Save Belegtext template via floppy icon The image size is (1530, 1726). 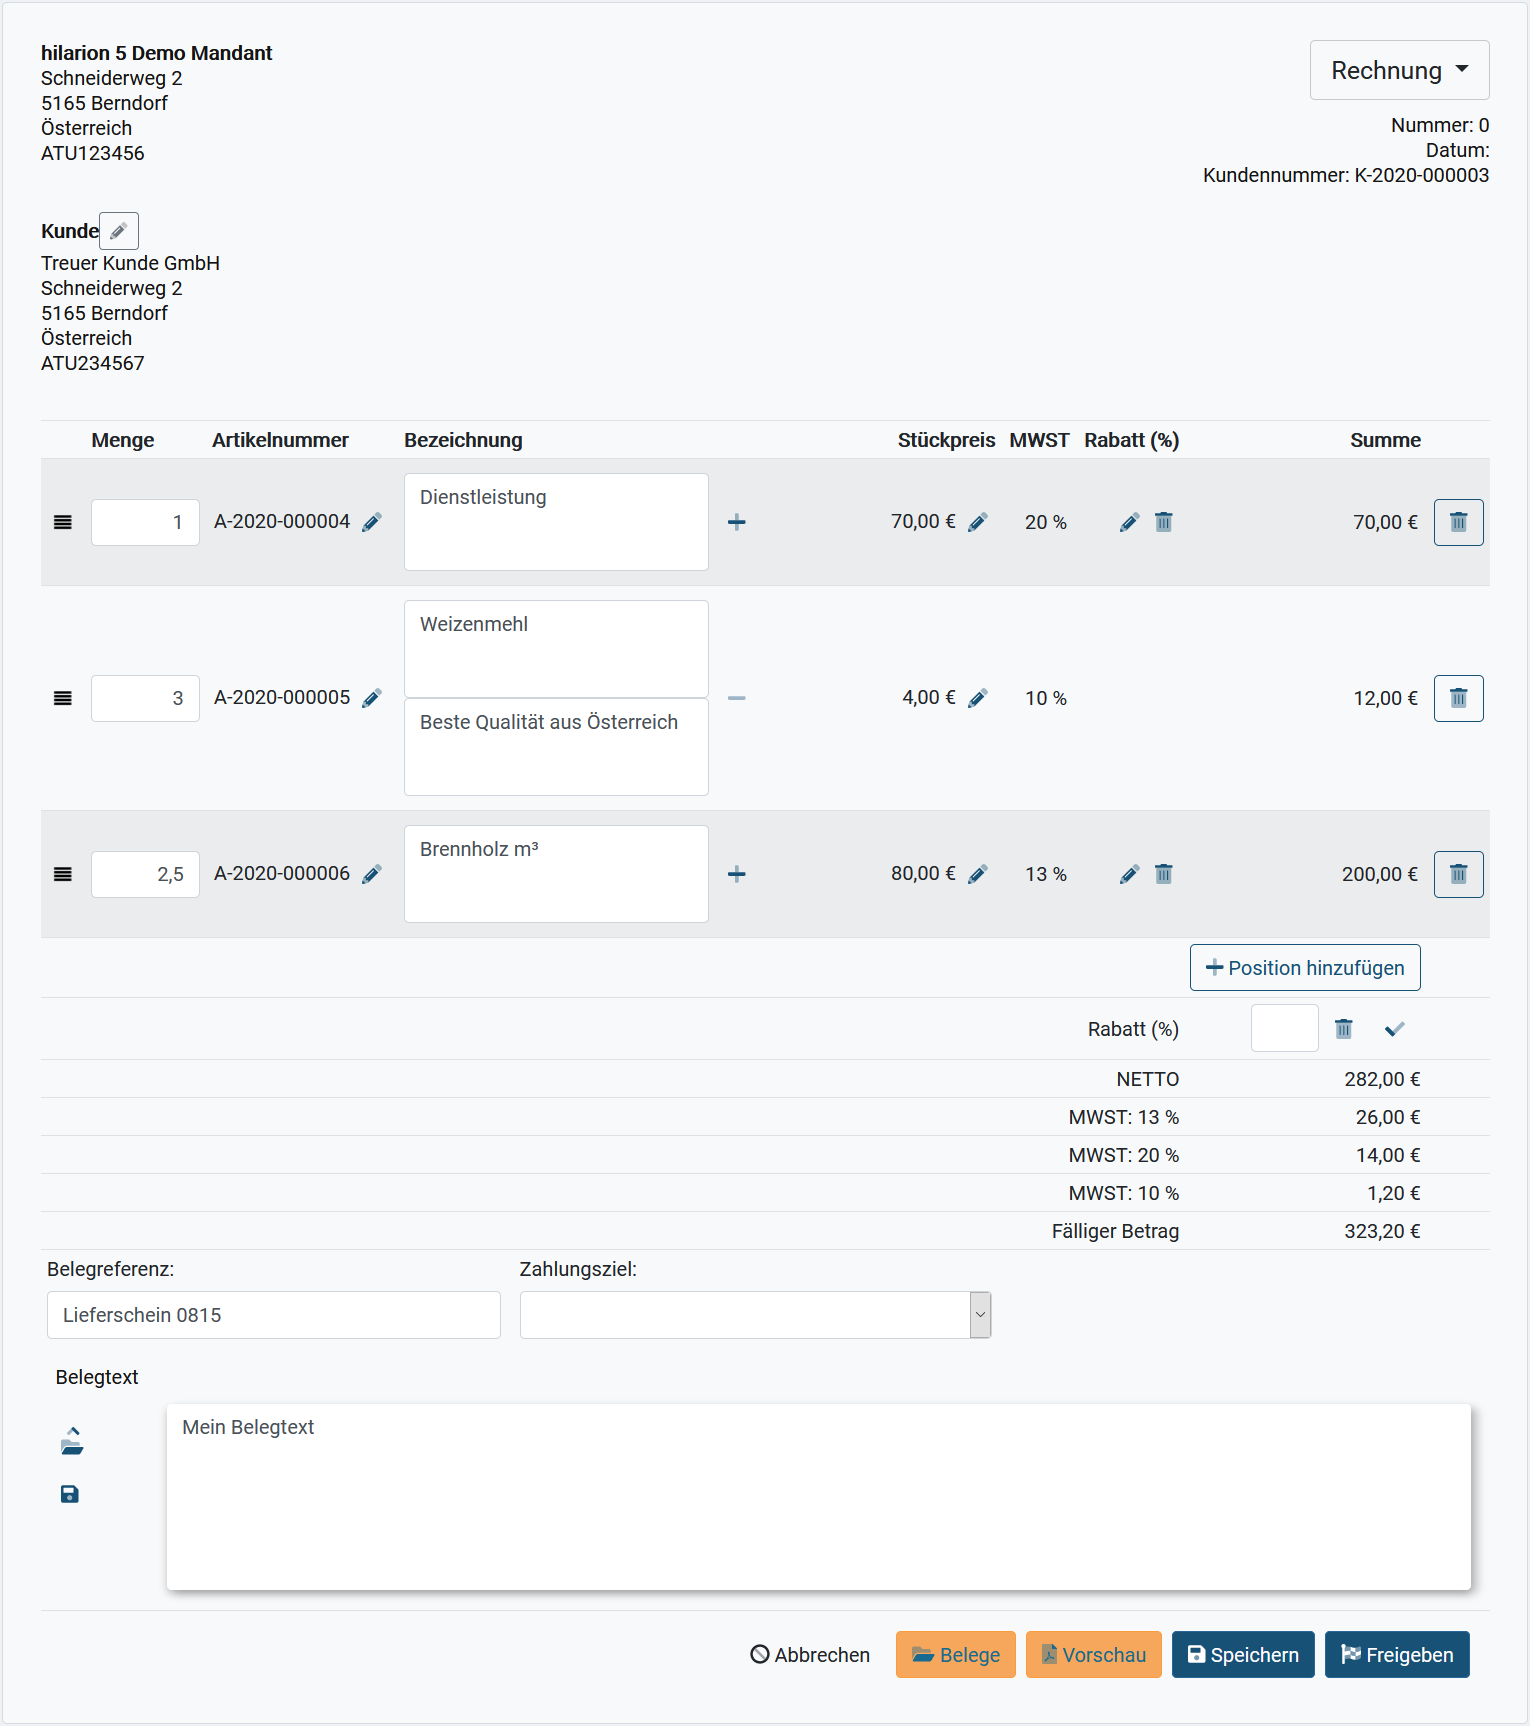click(x=70, y=1494)
